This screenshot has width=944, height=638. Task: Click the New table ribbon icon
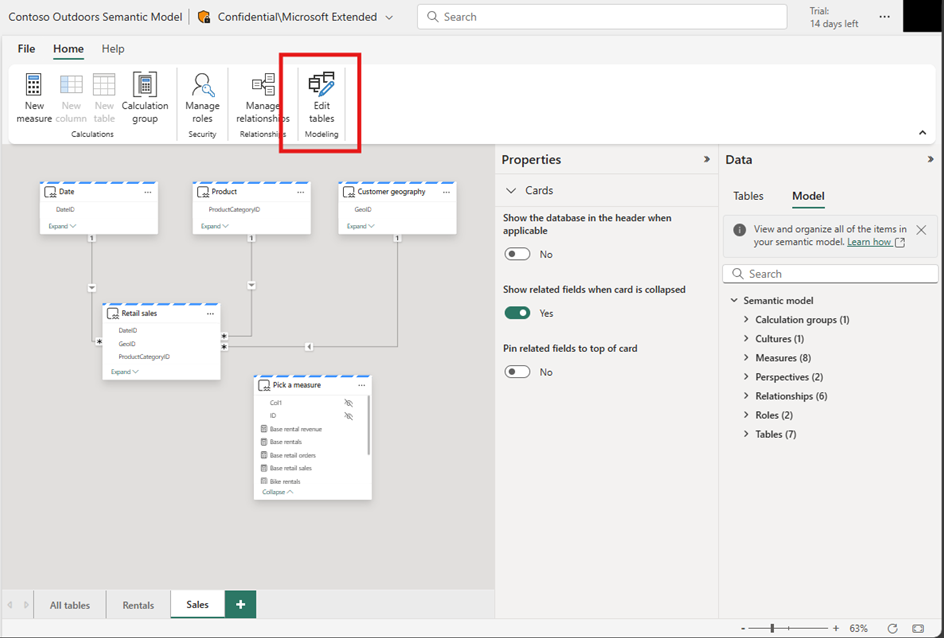104,84
